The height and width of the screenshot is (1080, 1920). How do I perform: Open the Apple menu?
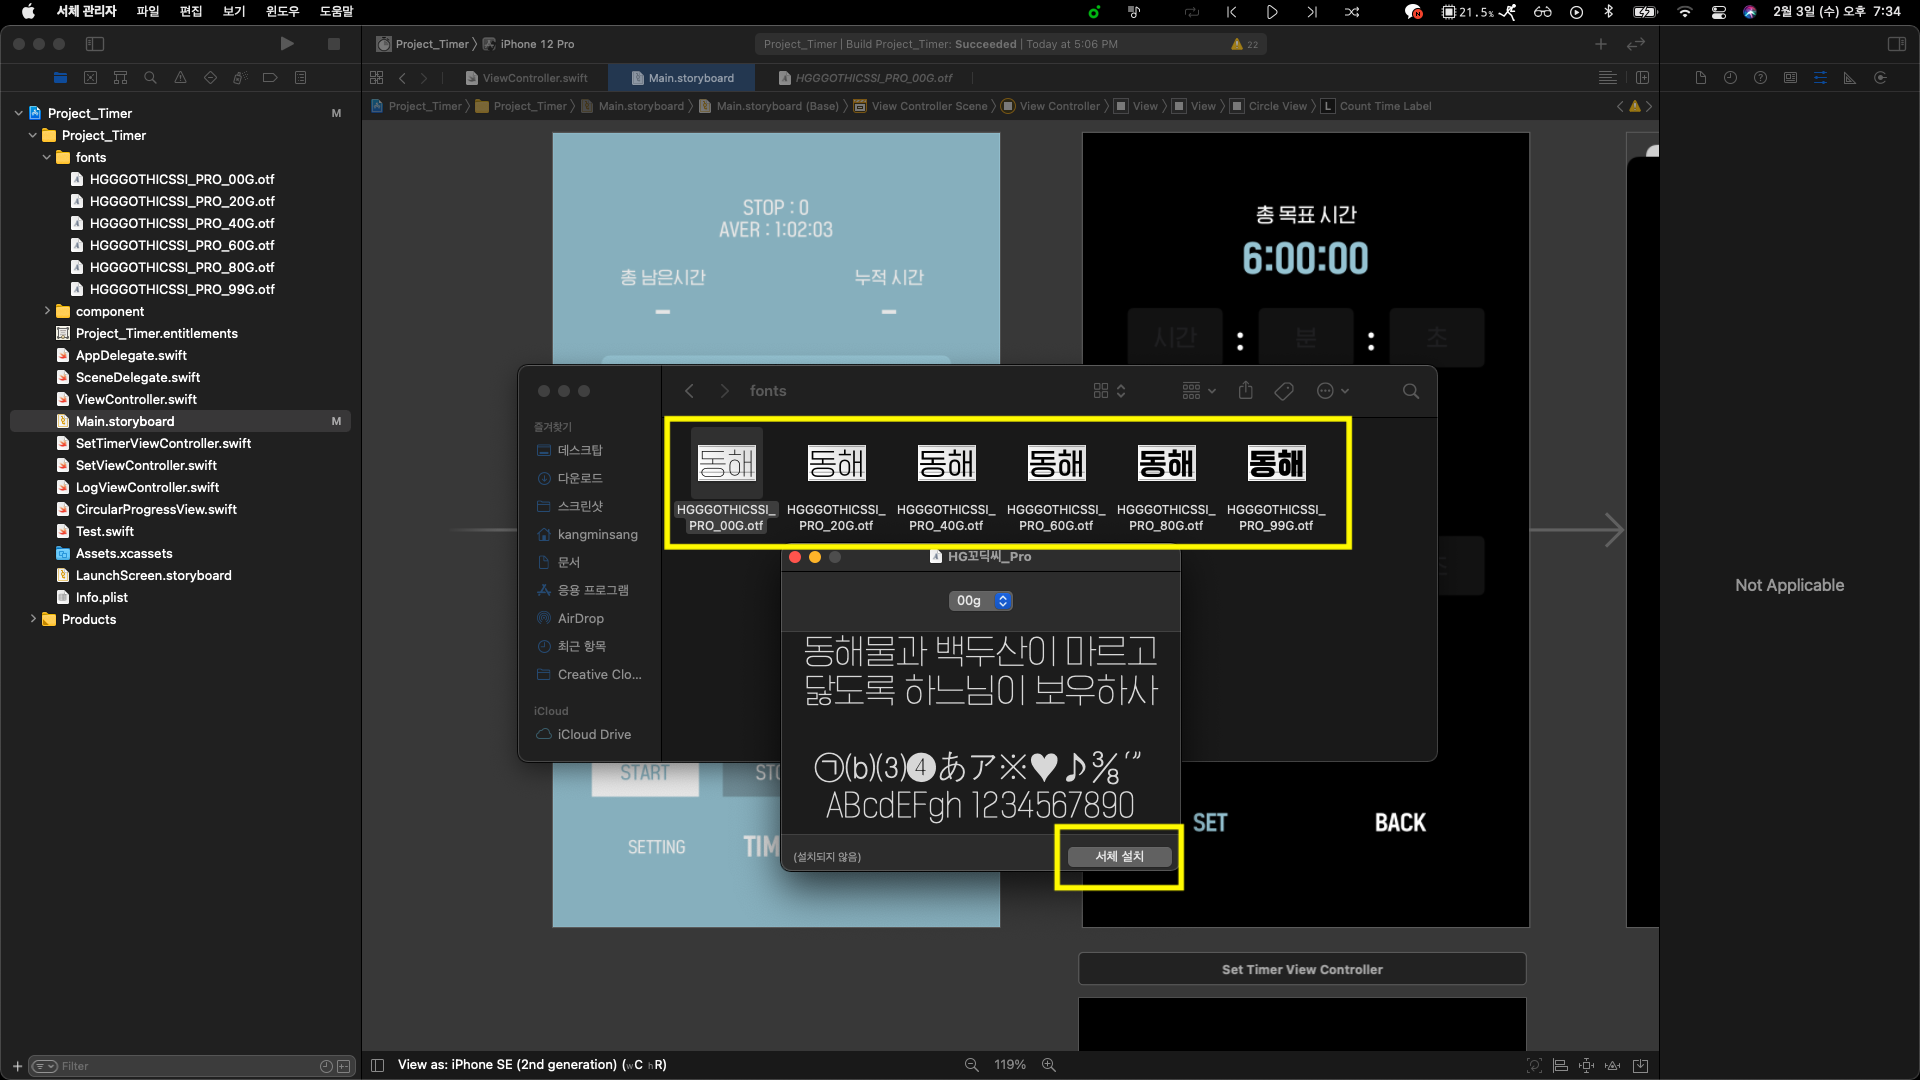(x=28, y=12)
